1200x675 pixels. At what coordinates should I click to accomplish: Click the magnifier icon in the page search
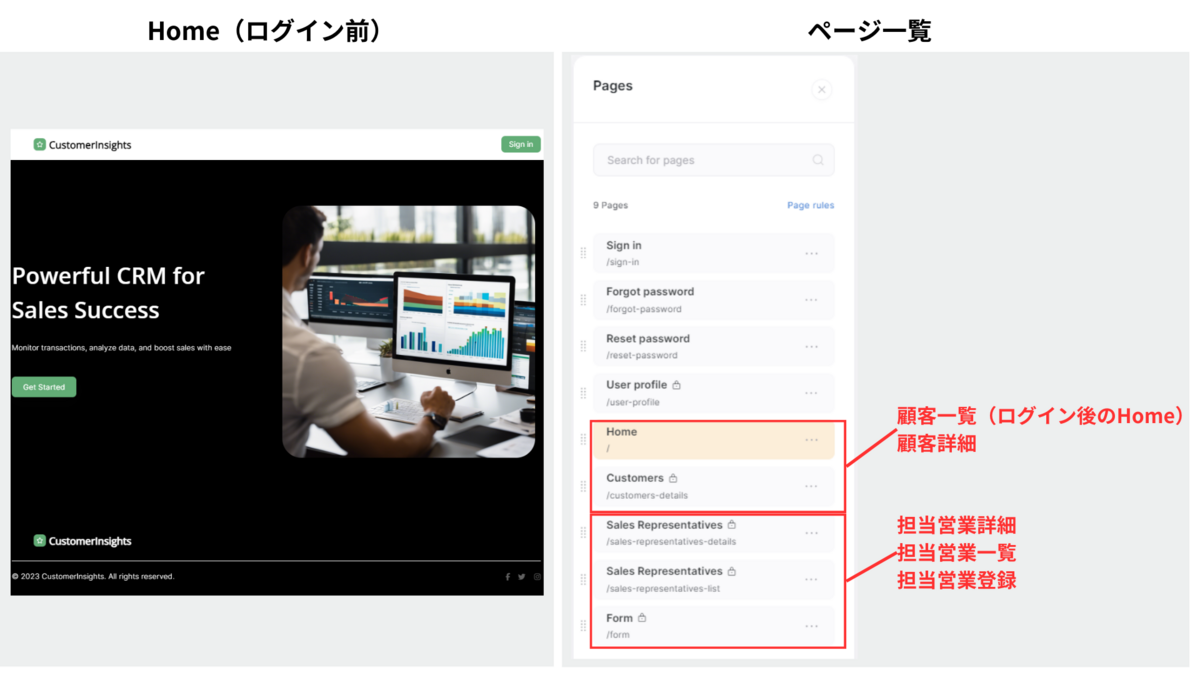click(x=818, y=160)
